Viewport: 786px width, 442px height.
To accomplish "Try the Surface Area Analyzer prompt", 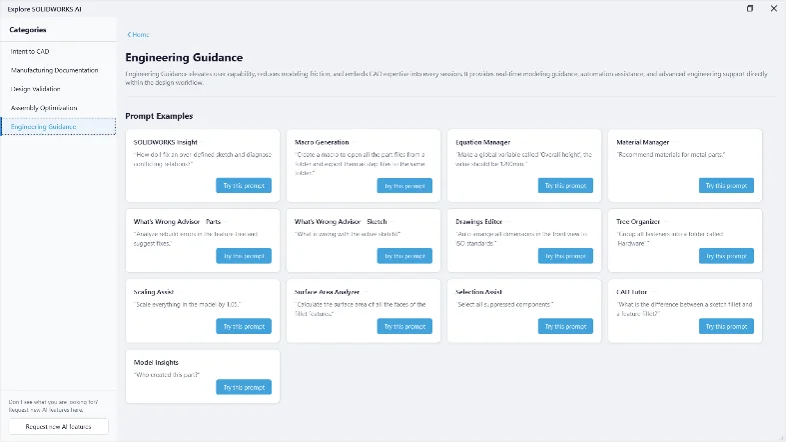I will [405, 326].
